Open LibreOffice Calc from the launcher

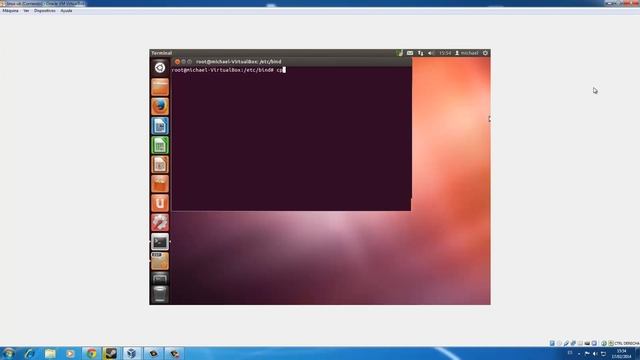160,145
